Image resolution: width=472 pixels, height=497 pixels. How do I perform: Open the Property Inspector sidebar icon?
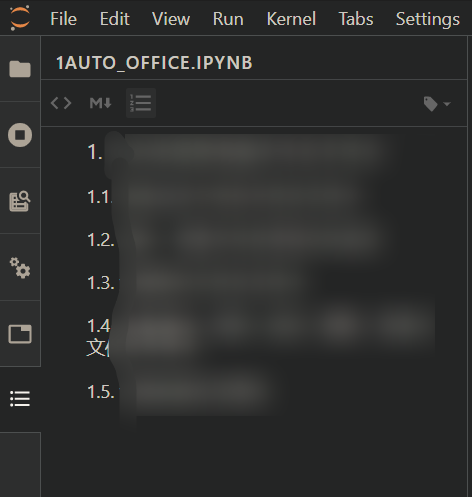(20, 201)
